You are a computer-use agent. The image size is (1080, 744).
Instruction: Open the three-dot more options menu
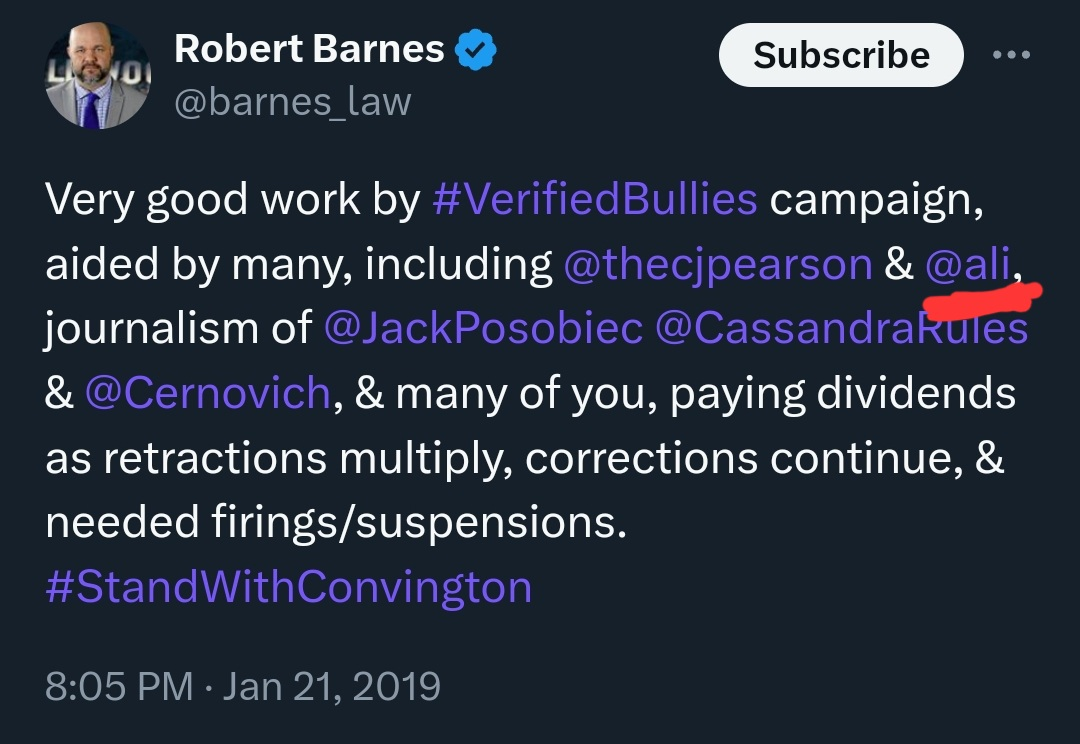pyautogui.click(x=1011, y=54)
